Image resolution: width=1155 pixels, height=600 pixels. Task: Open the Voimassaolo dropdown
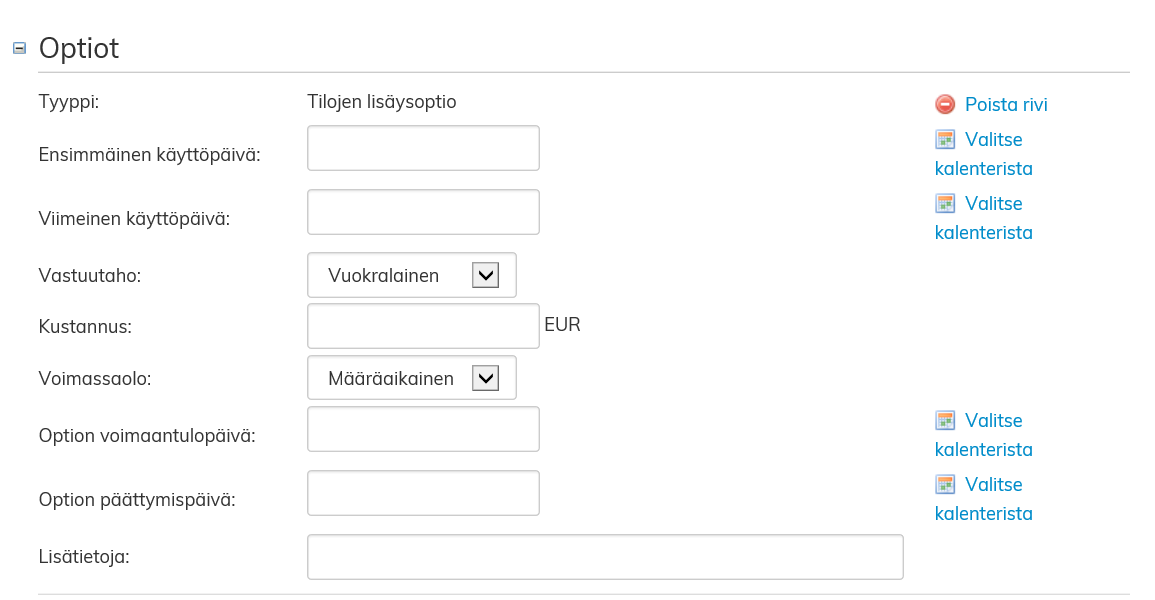411,379
